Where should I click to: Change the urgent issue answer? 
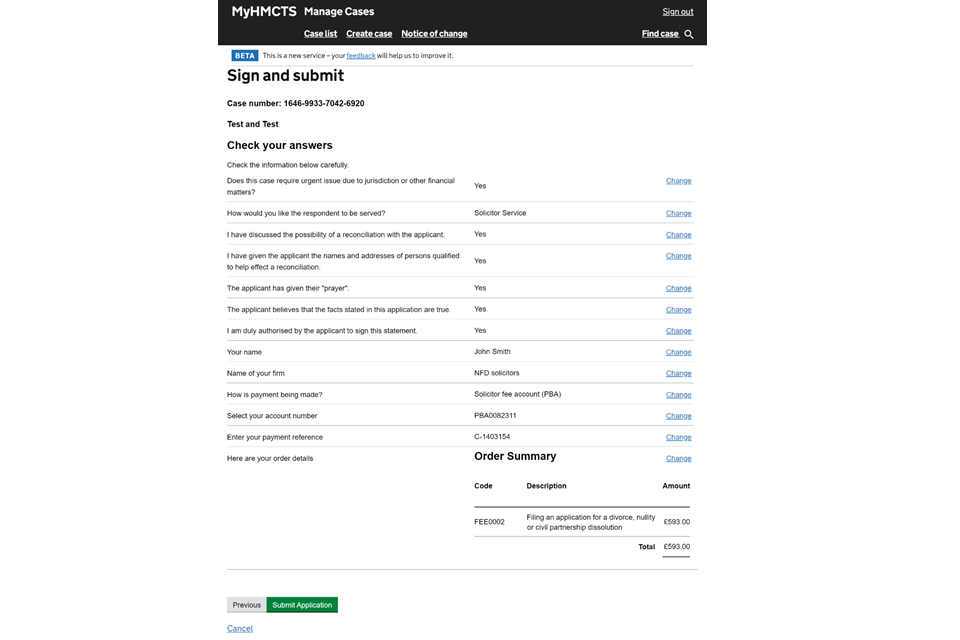(x=678, y=181)
